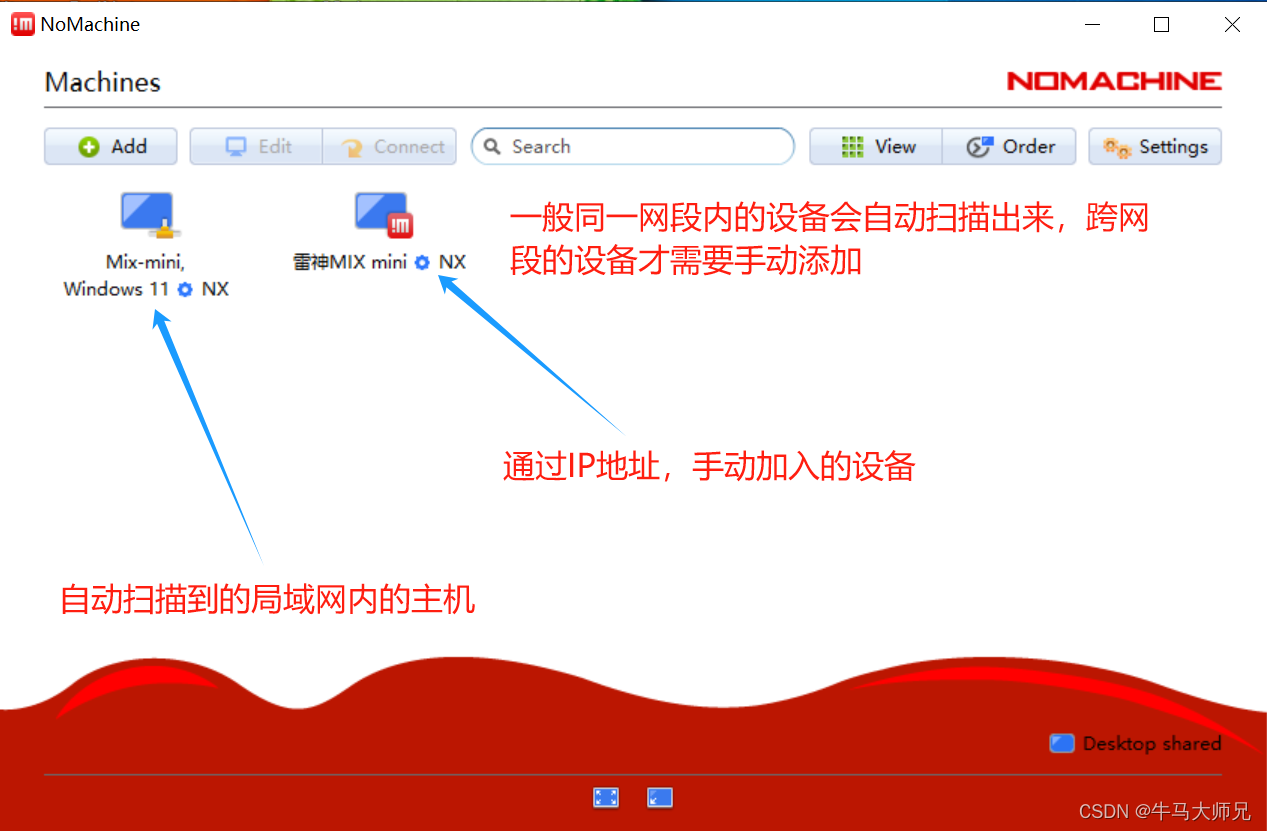Click the Machines heading text
This screenshot has height=831, width=1267.
[103, 82]
